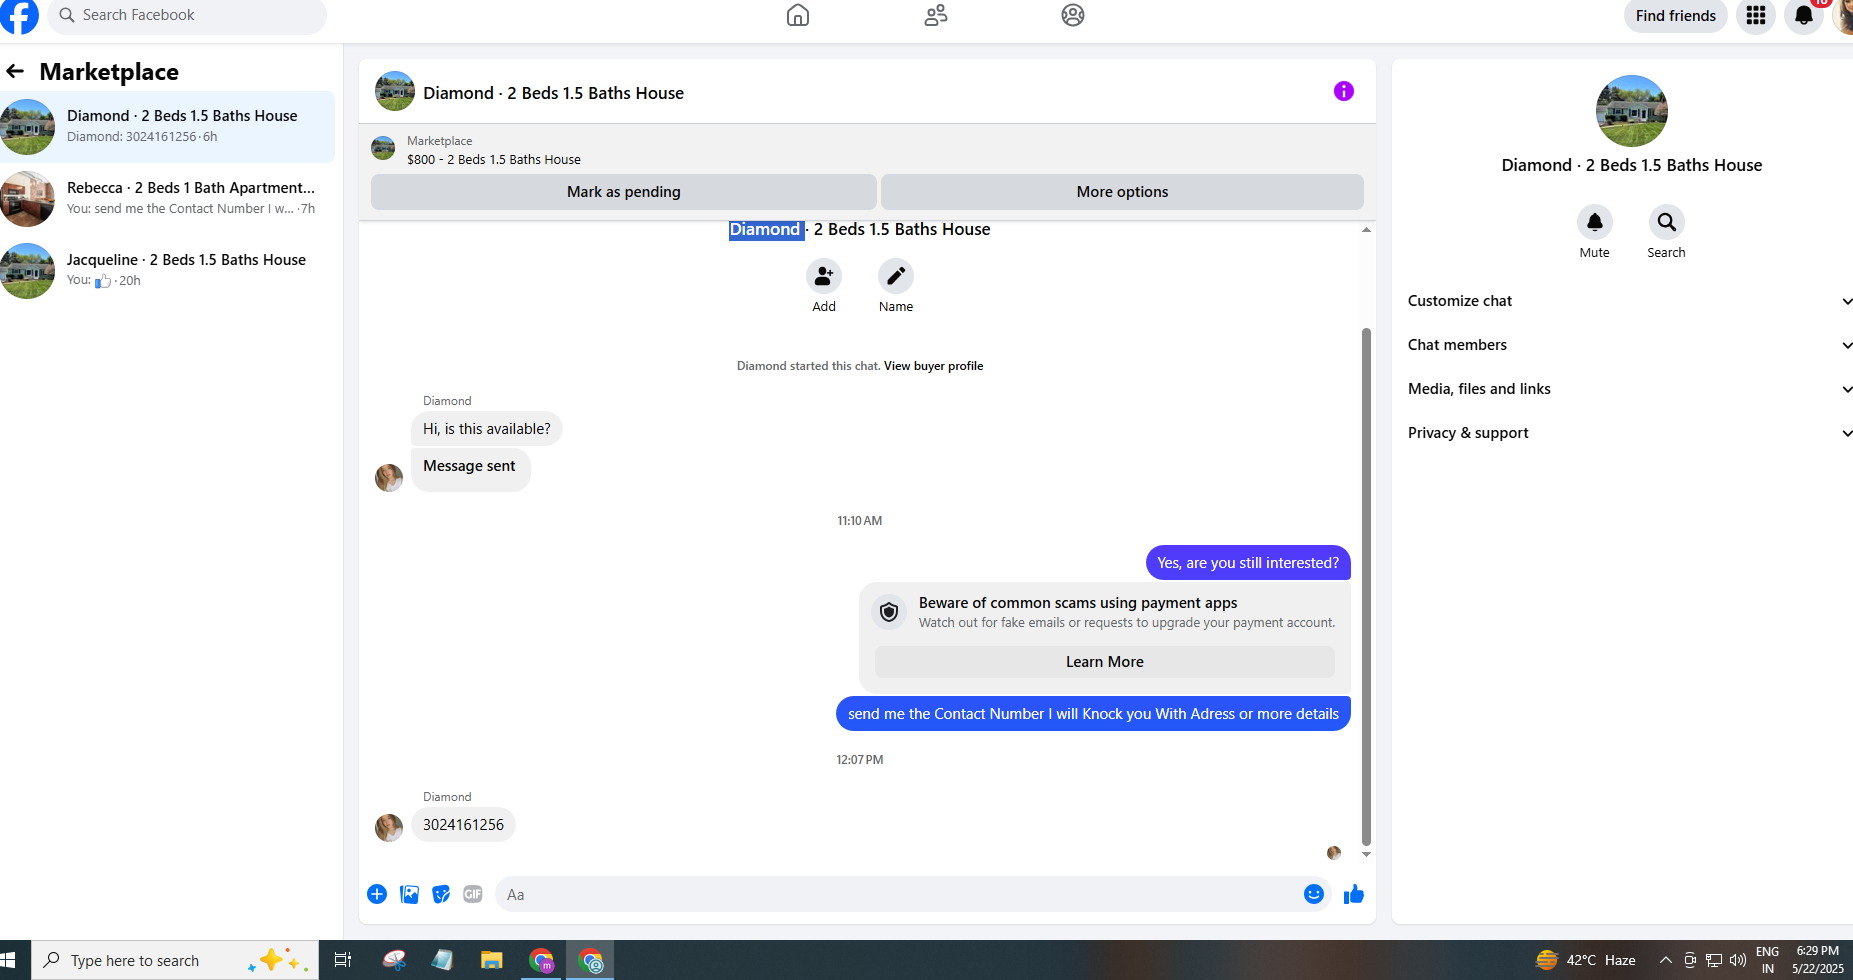Open more actions plus icon in composer
This screenshot has width=1853, height=980.
tap(377, 894)
